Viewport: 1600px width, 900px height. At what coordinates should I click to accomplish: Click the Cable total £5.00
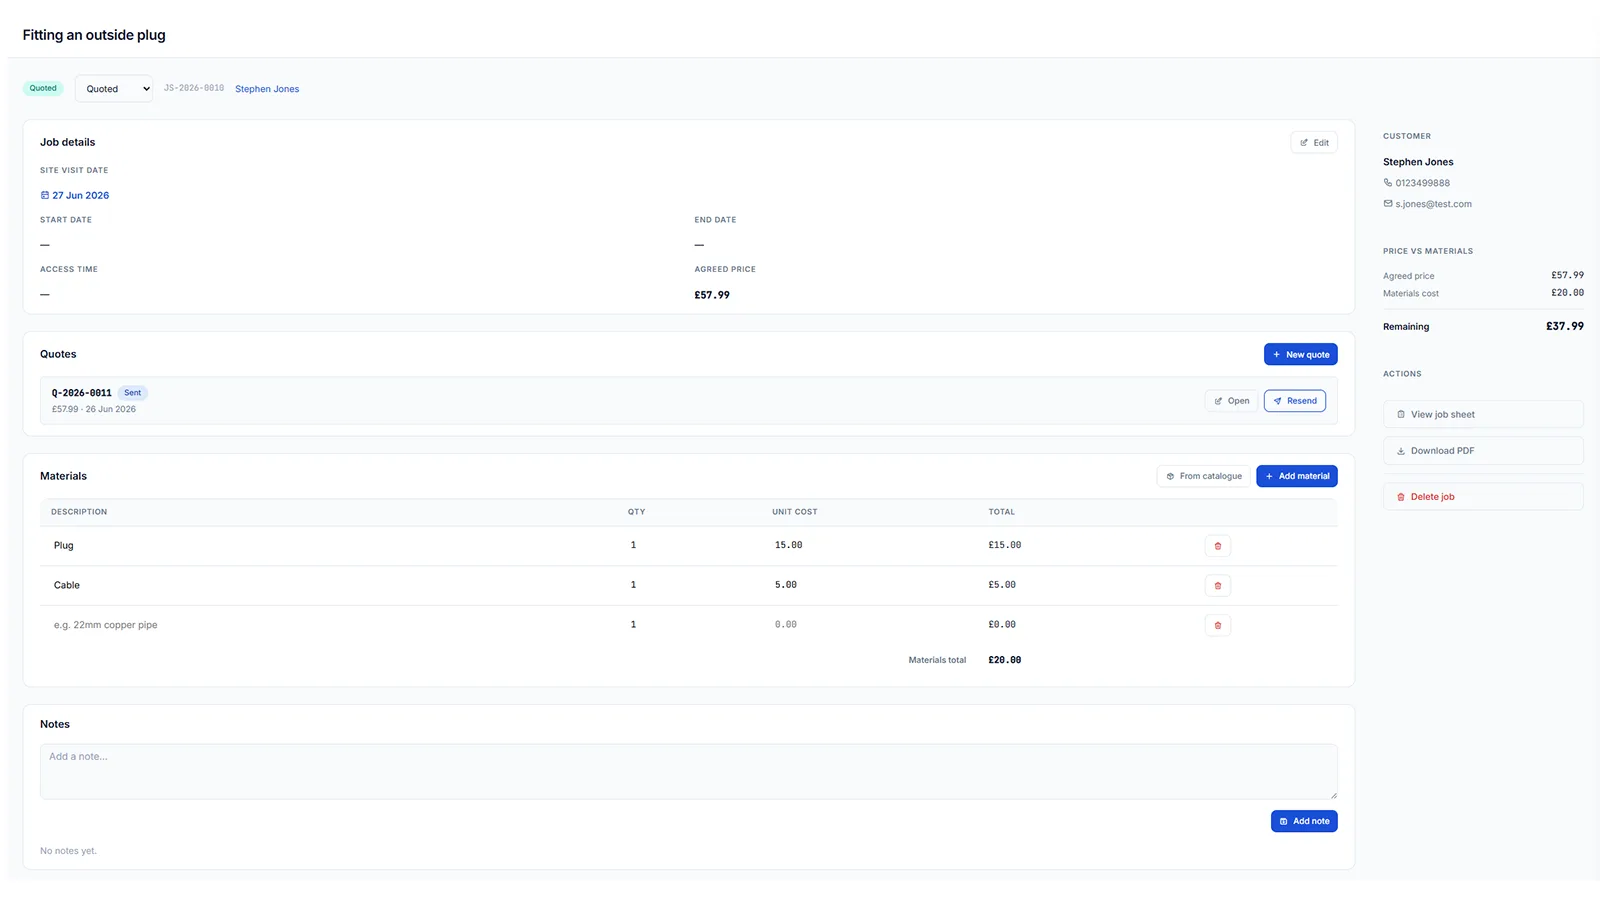coord(1002,585)
